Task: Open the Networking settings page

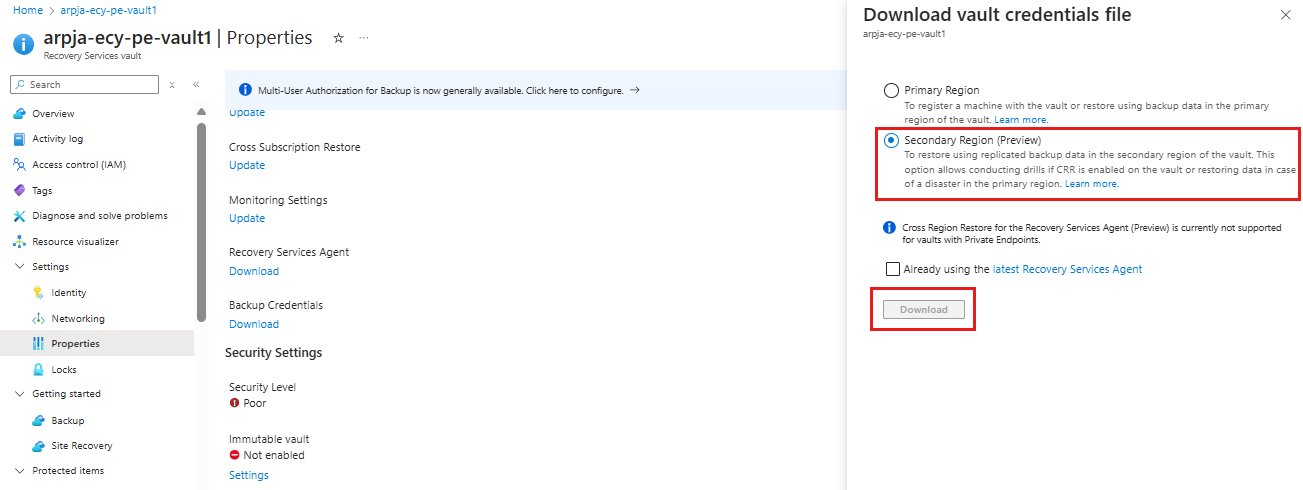Action: click(78, 319)
